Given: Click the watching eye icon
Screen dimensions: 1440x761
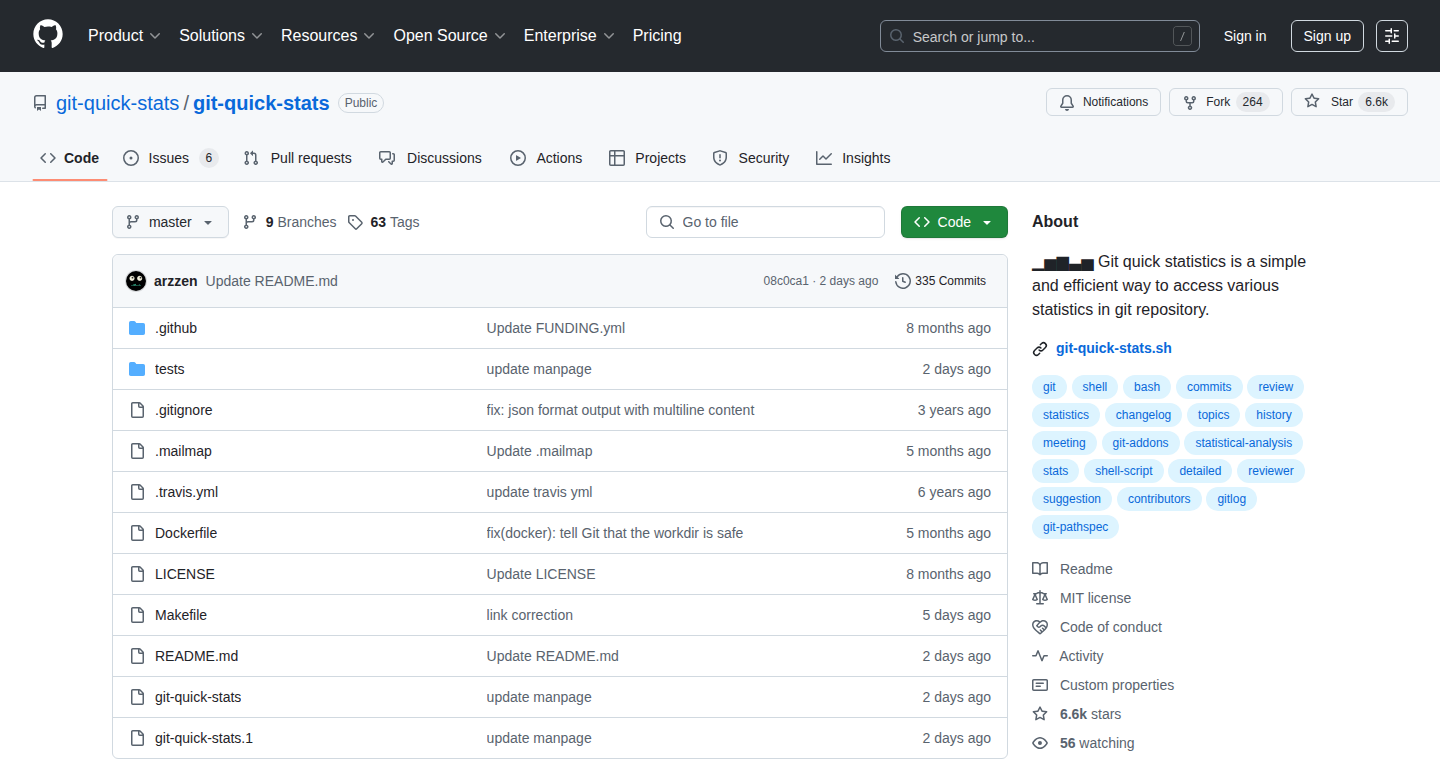Looking at the screenshot, I should pos(1040,743).
